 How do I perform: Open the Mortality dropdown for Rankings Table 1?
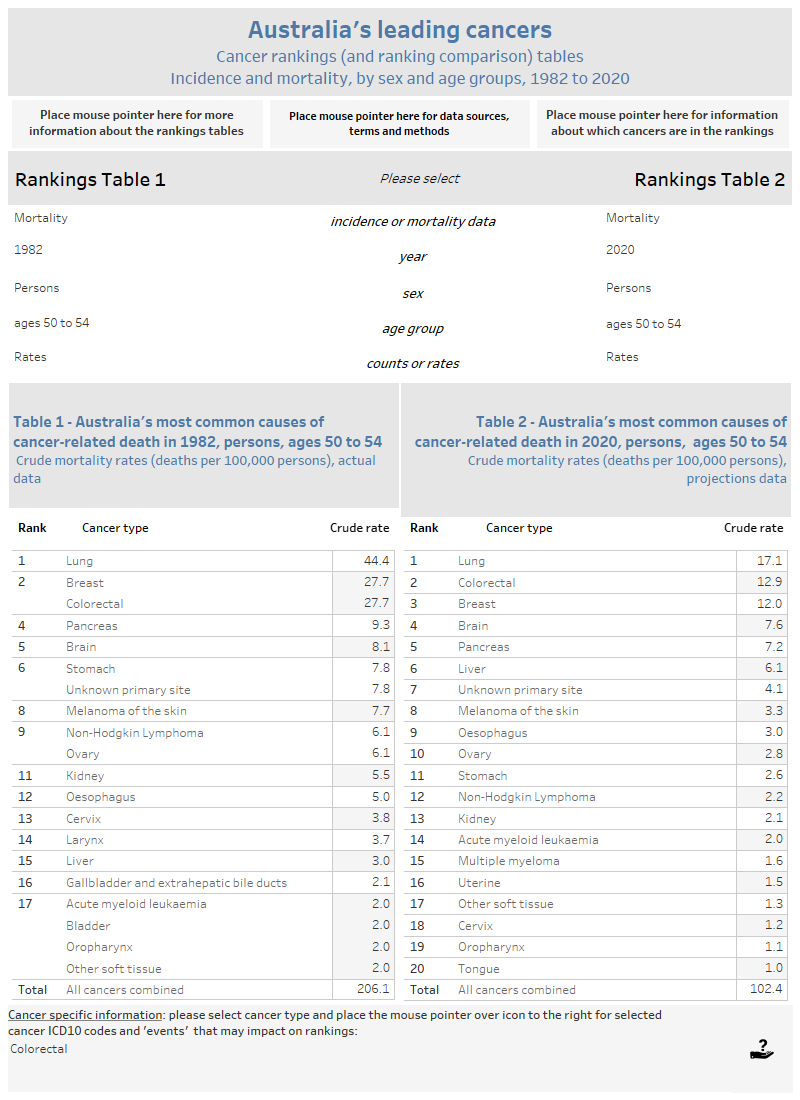tap(40, 218)
